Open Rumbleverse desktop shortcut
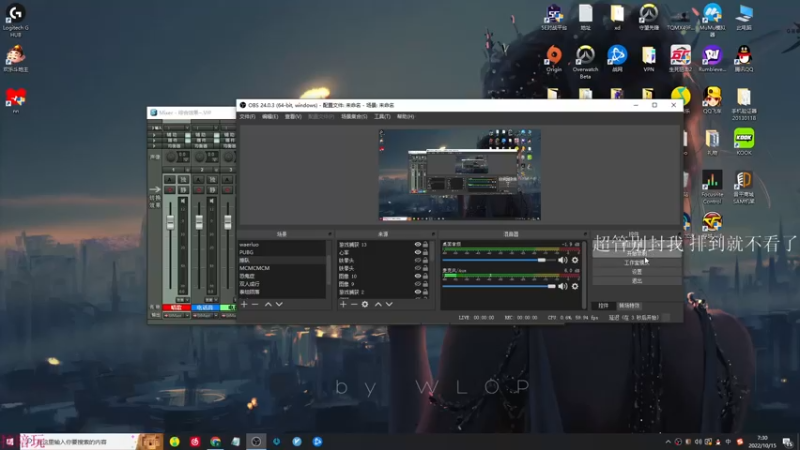This screenshot has width=800, height=450. coord(712,58)
